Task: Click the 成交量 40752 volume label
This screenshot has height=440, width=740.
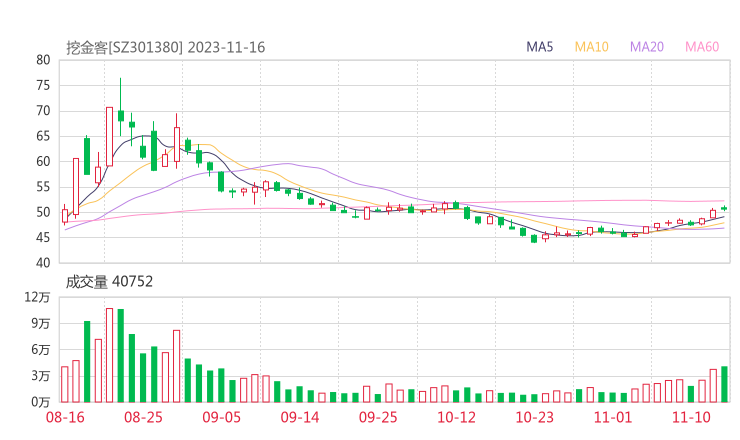Action: tap(109, 282)
